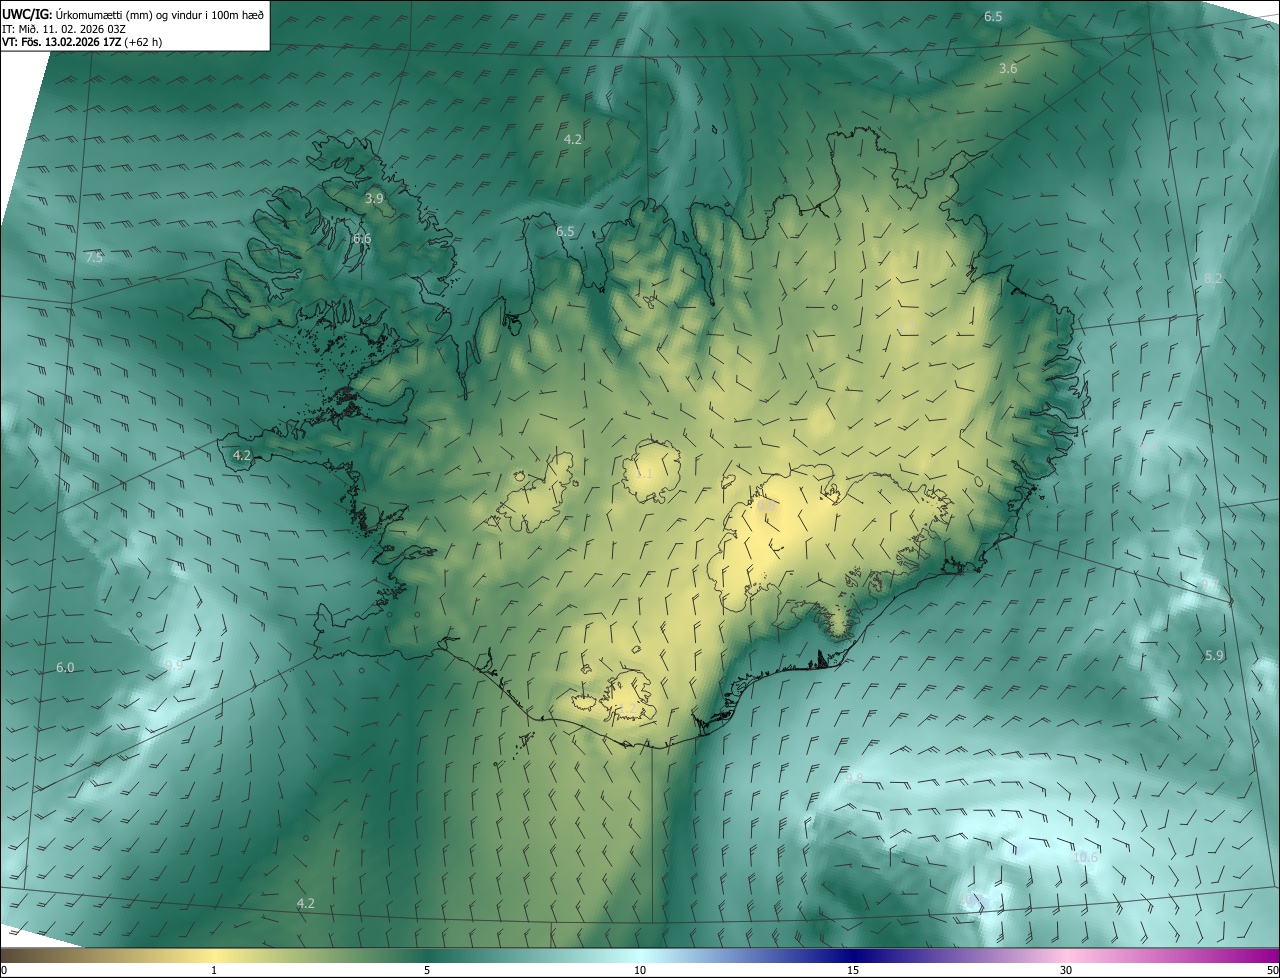This screenshot has width=1280, height=978.
Task: Click the '8.2' value on the map
Action: click(x=1213, y=278)
